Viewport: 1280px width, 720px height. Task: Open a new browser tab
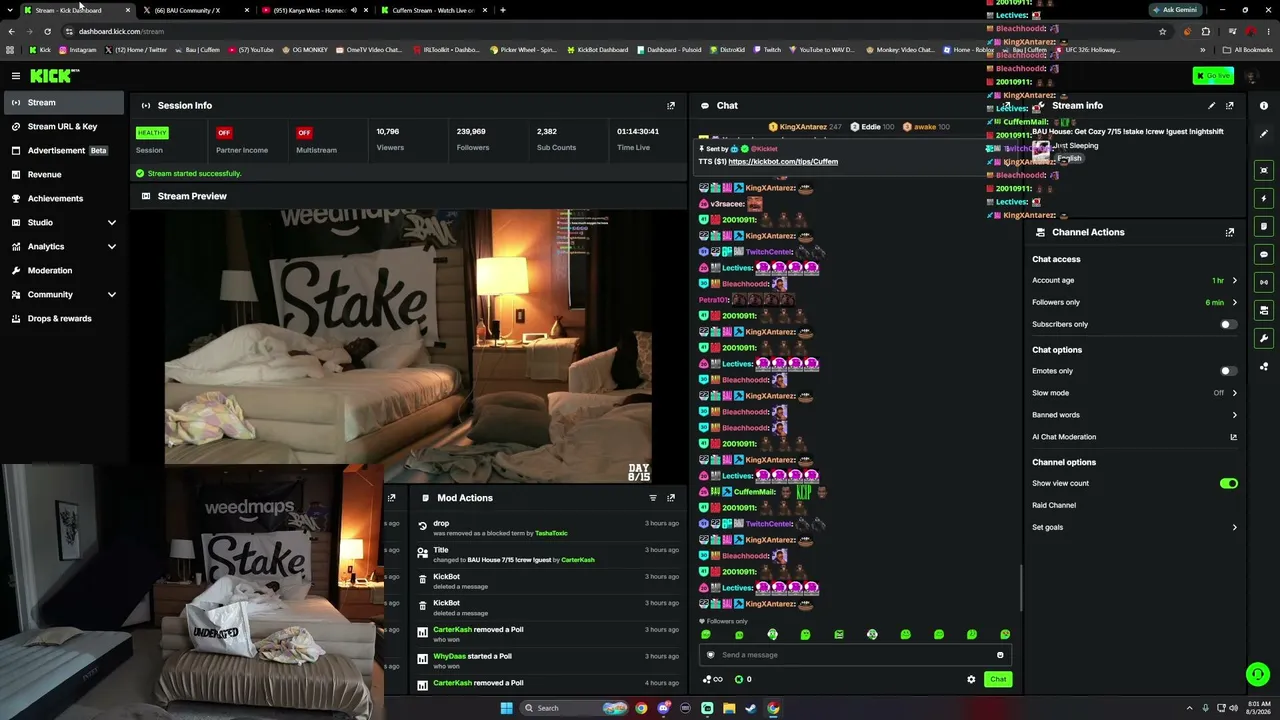tap(503, 10)
